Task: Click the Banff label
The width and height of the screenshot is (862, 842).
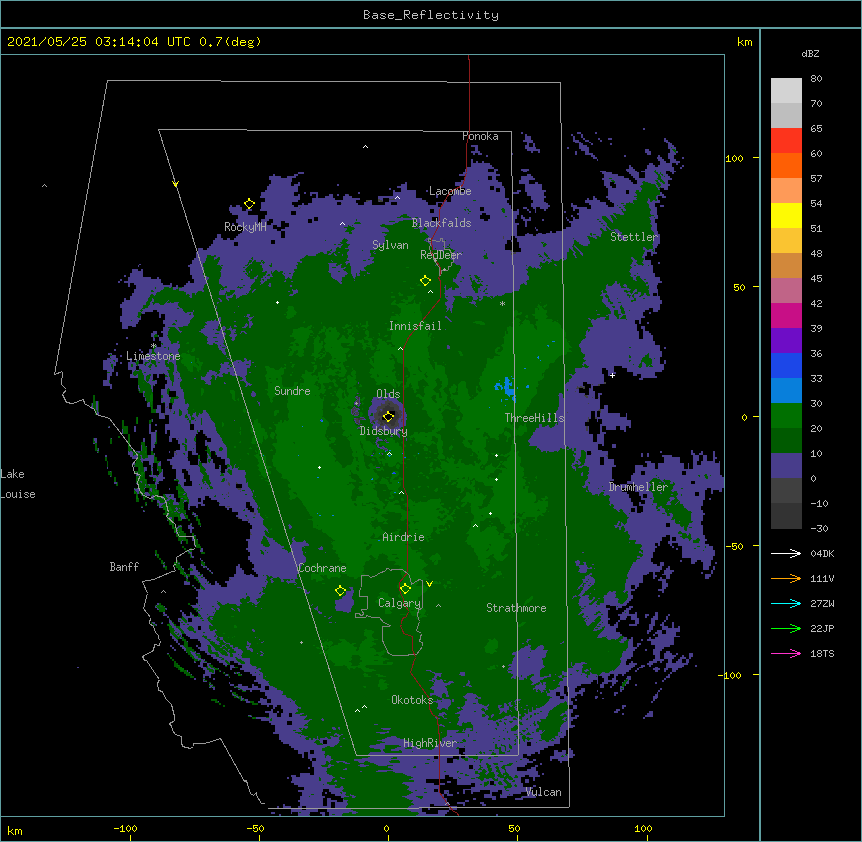Action: [124, 567]
